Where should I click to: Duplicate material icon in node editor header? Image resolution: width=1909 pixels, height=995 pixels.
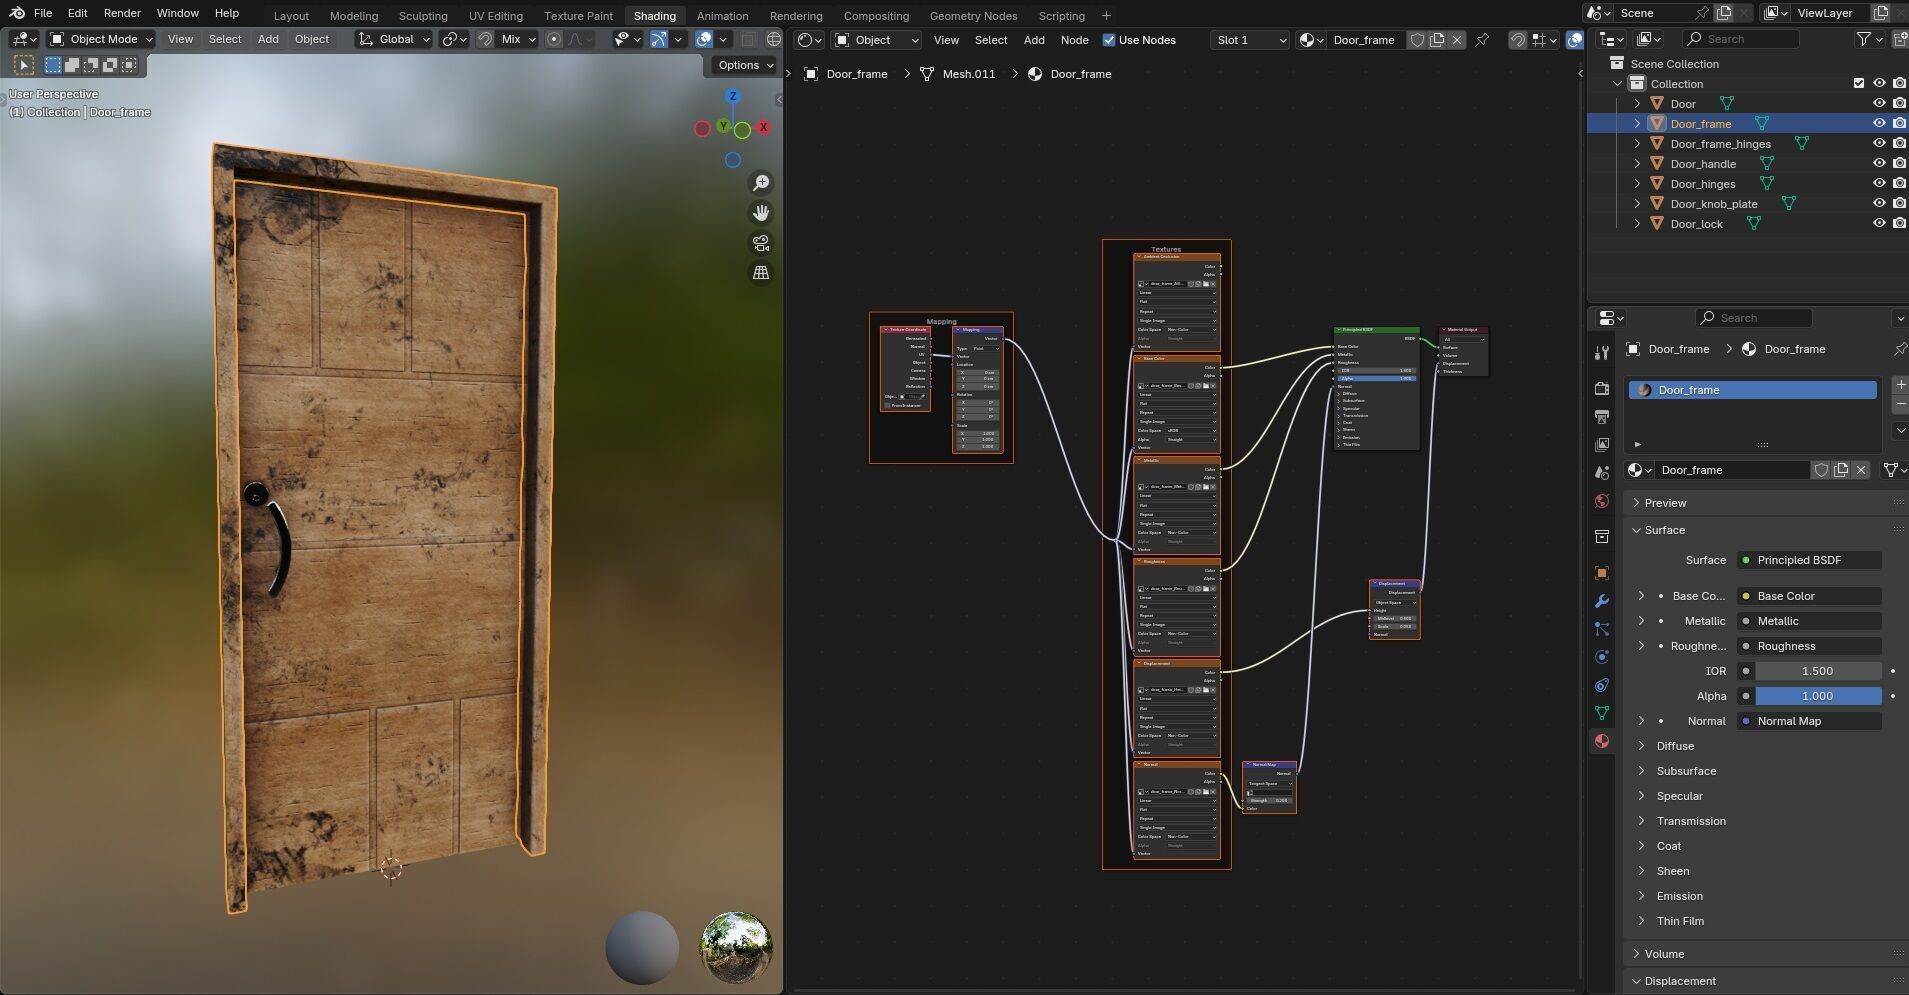click(x=1437, y=40)
